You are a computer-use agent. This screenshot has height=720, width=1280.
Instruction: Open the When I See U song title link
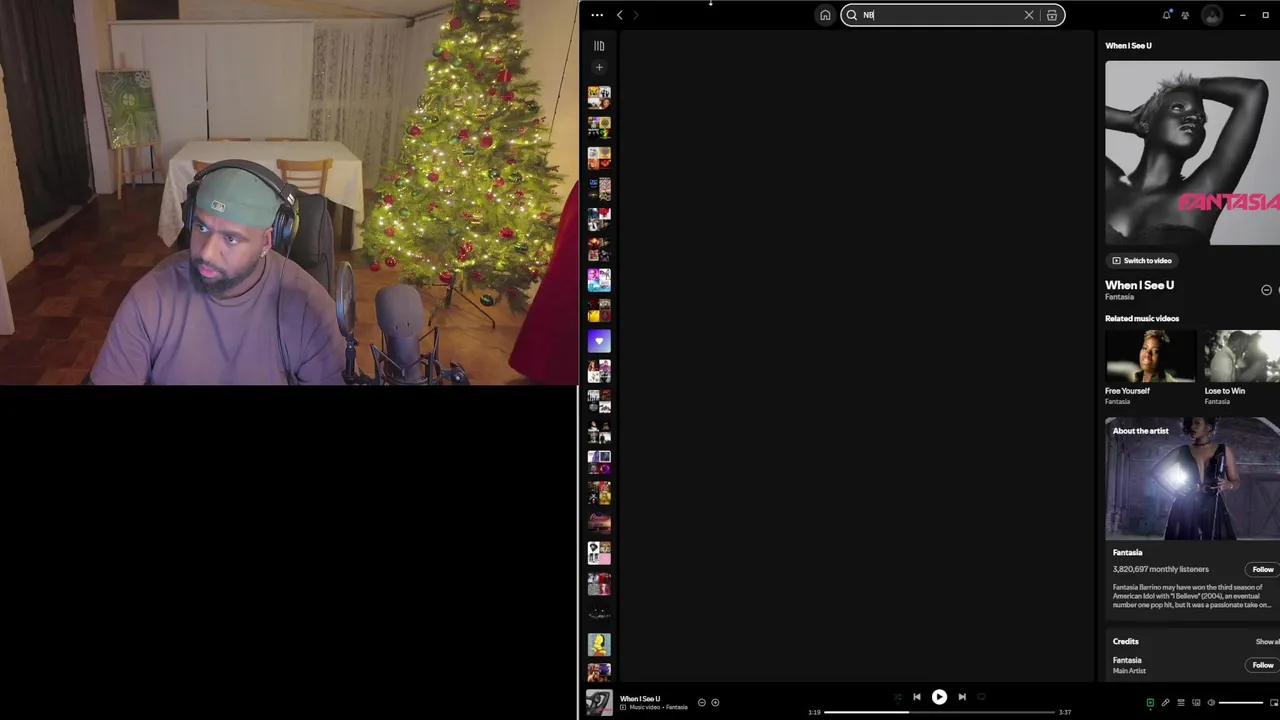tap(1139, 285)
